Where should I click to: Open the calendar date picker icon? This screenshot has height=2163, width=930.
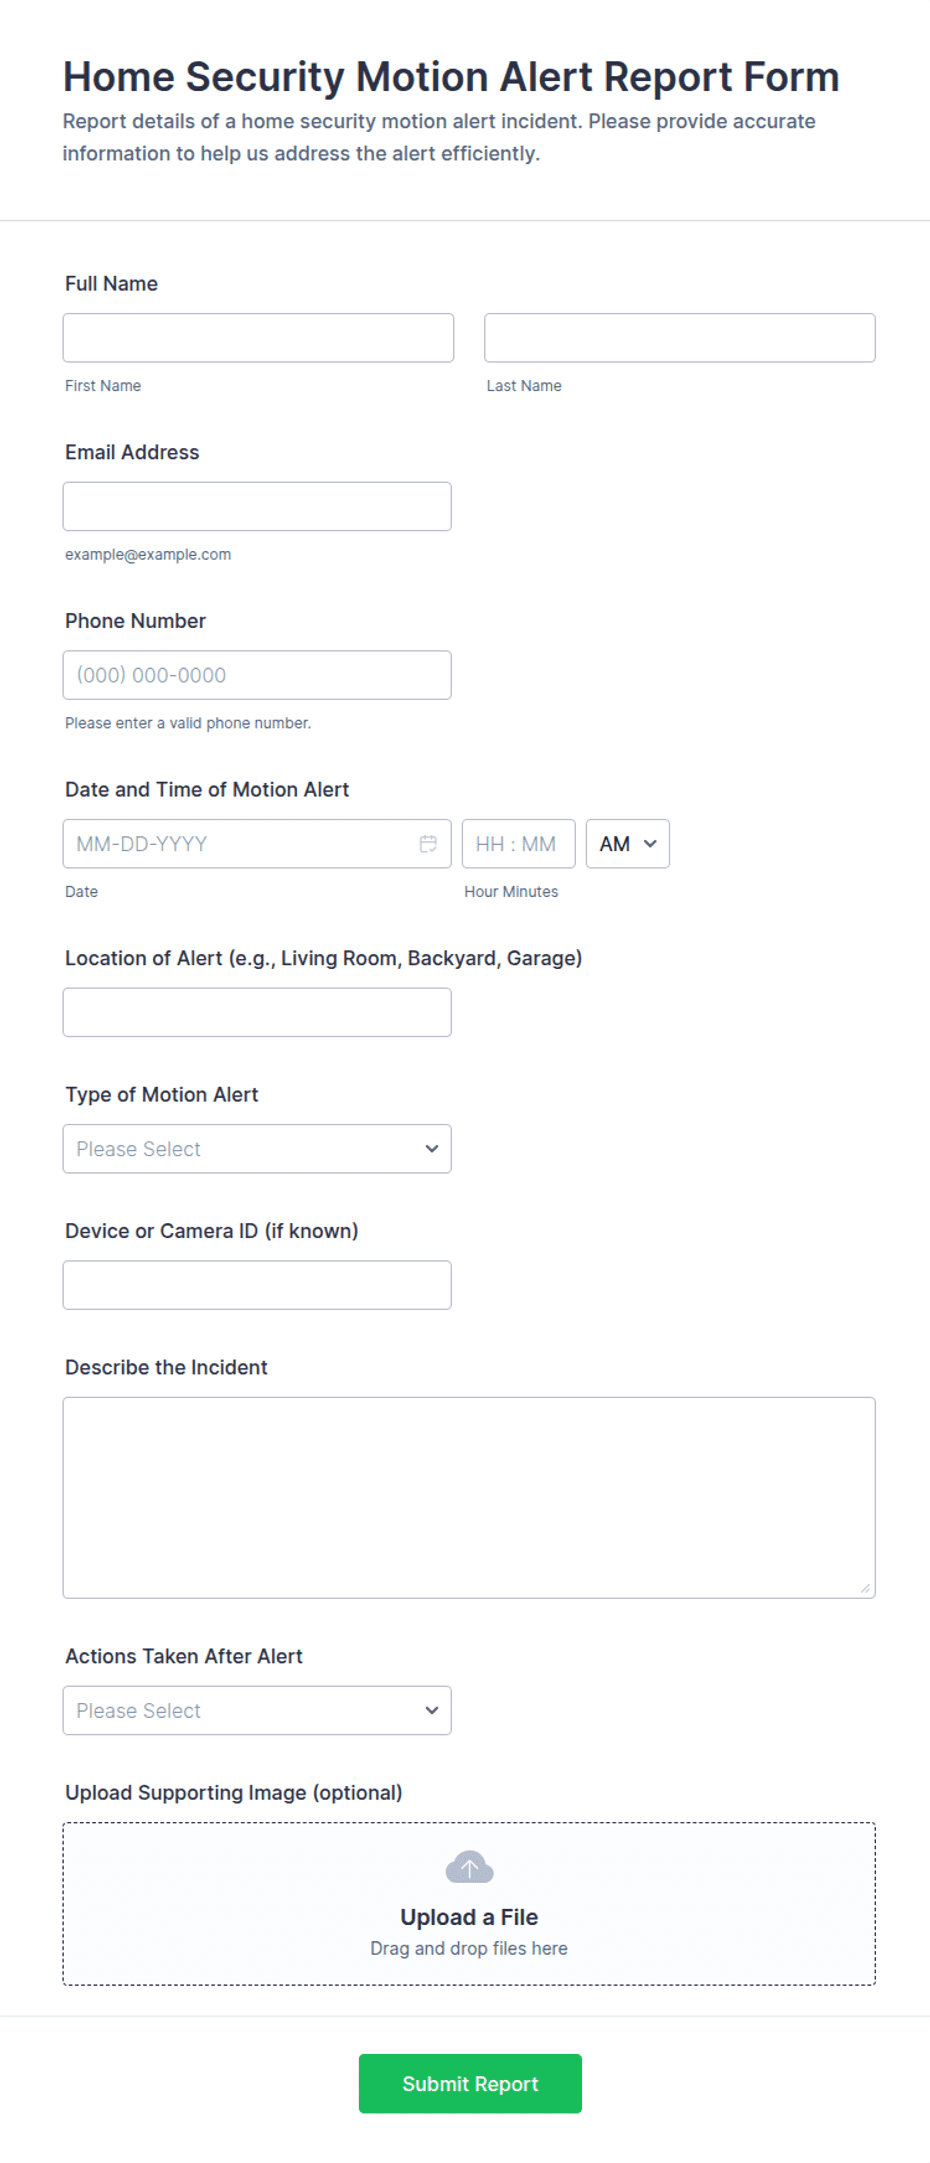[x=428, y=844]
